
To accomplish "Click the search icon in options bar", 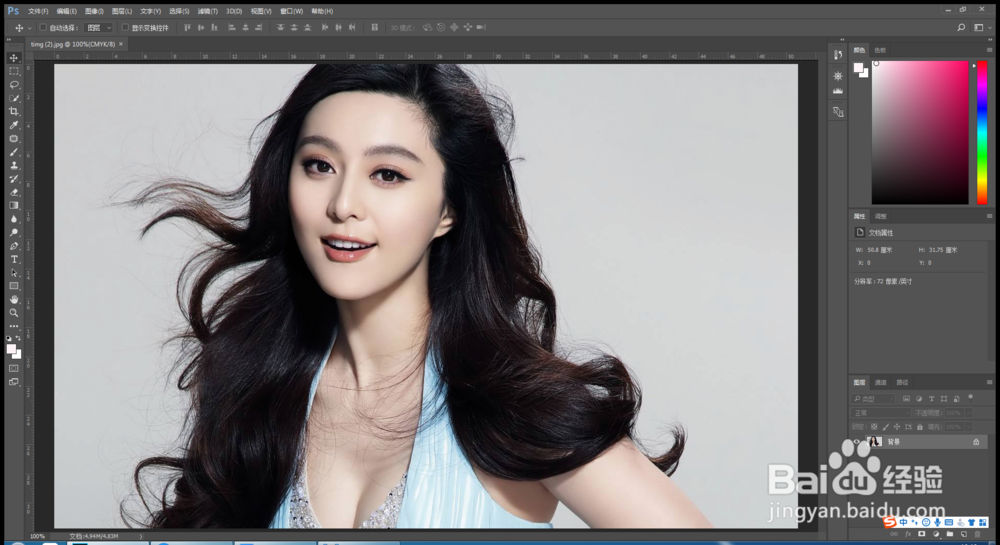I will coord(961,27).
